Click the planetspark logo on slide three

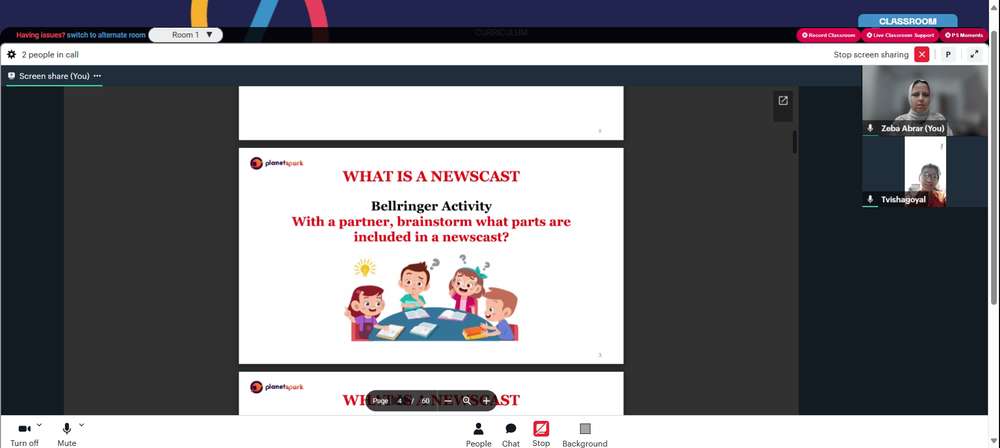277,163
